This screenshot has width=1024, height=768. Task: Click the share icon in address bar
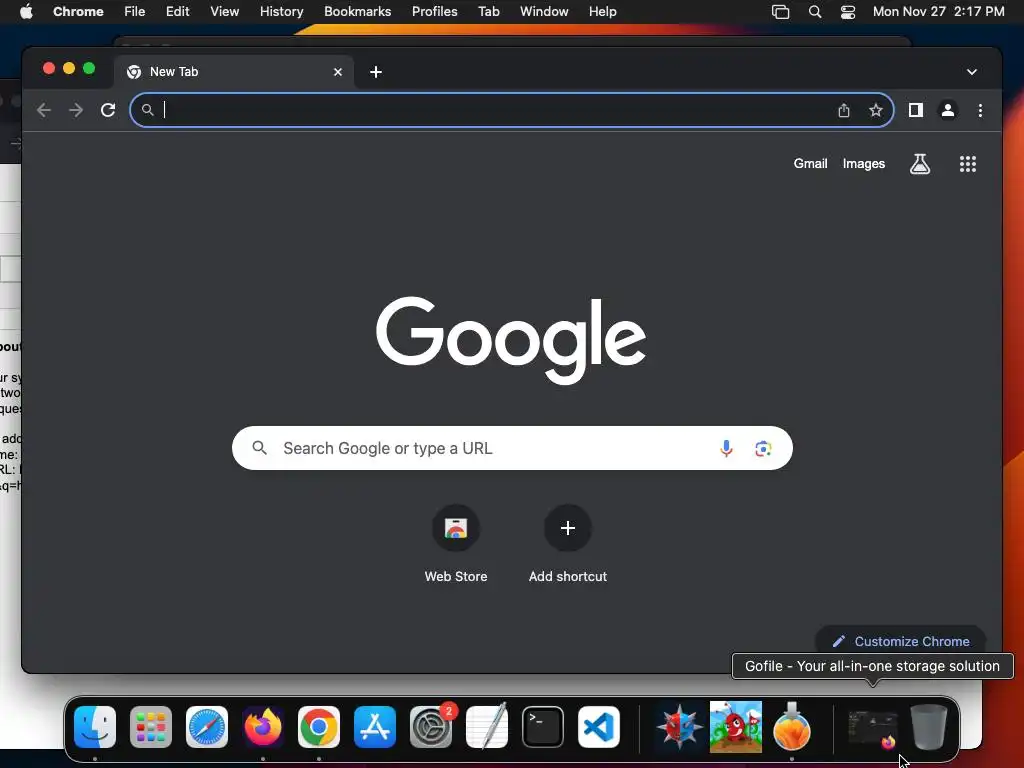844,110
